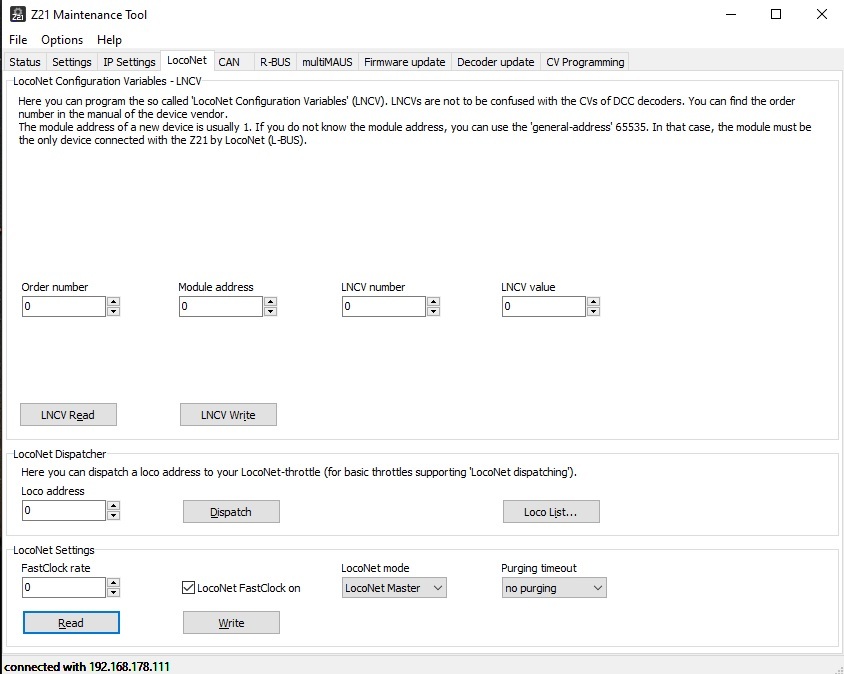Image resolution: width=844 pixels, height=674 pixels.
Task: Switch to the CAN tab
Action: 229,62
